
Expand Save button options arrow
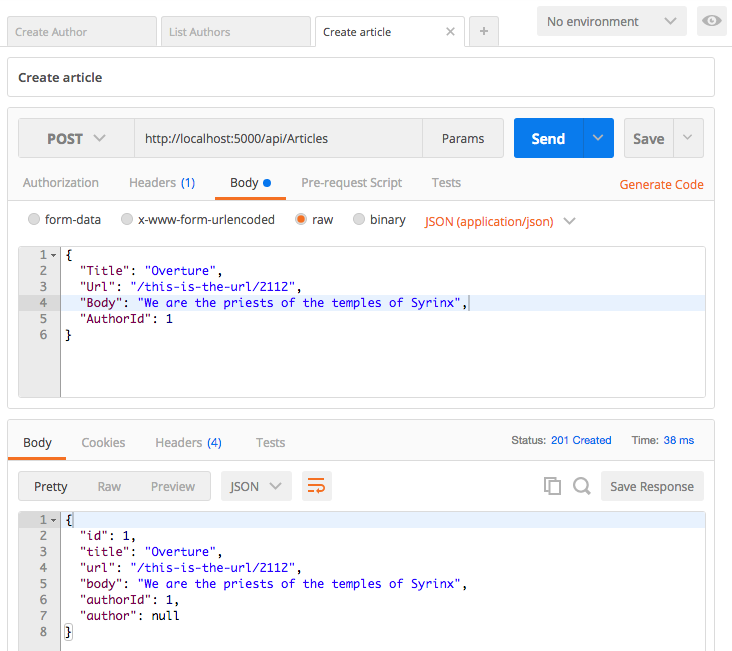point(688,138)
